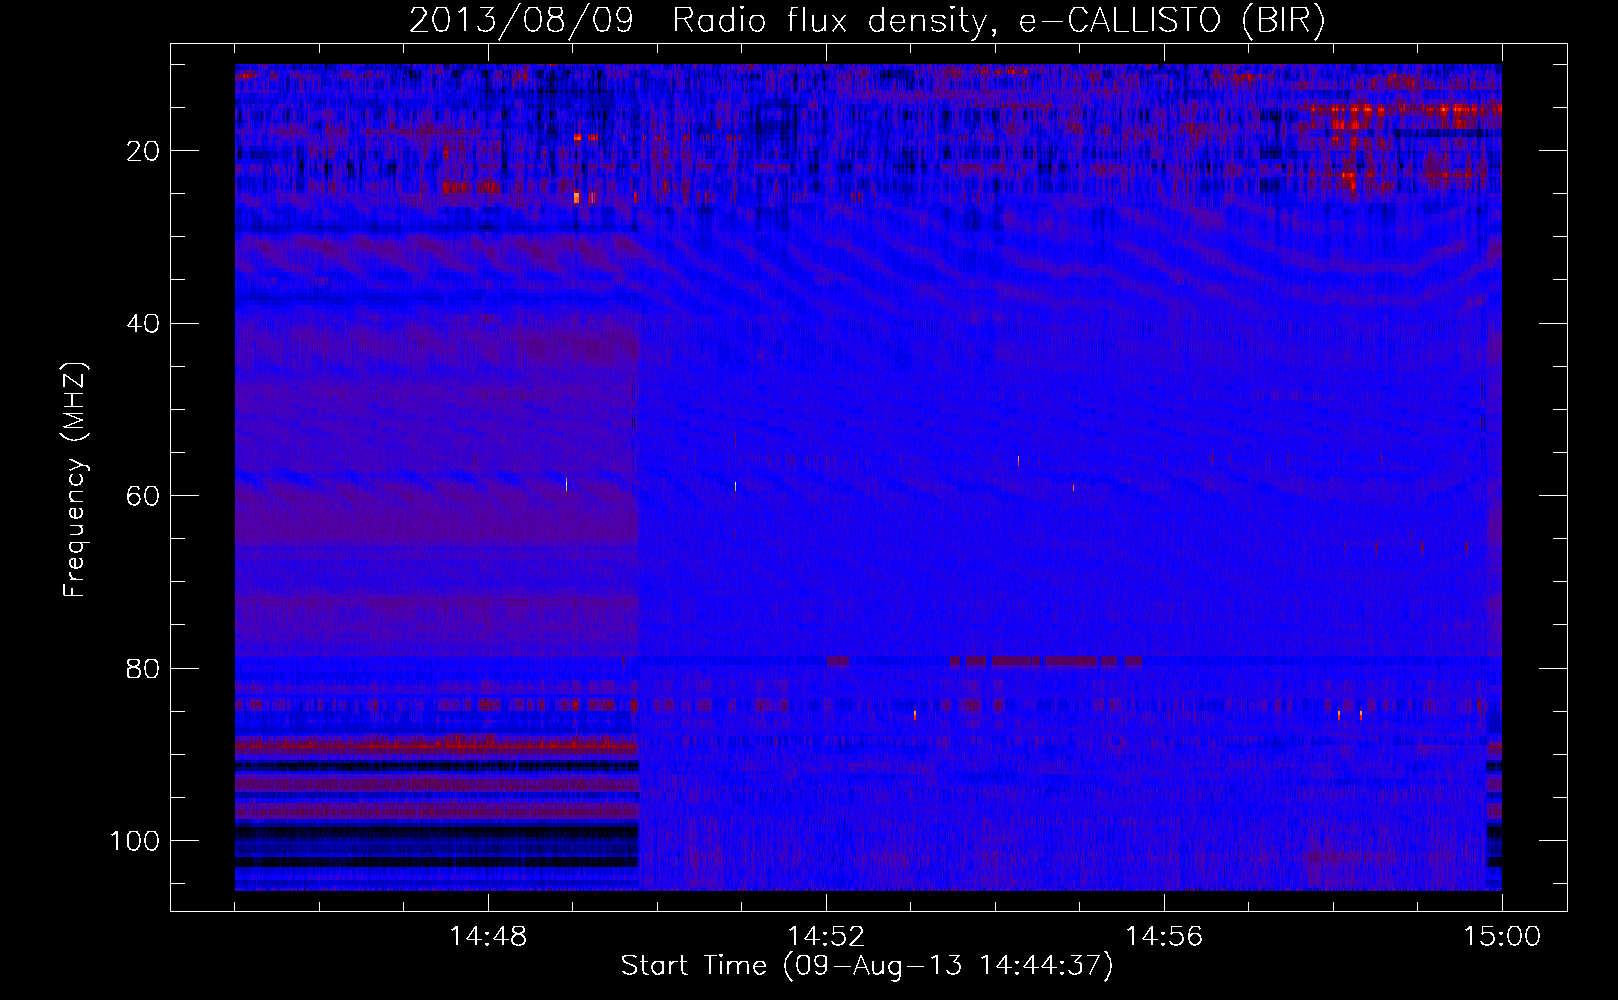Image resolution: width=1618 pixels, height=1000 pixels.
Task: Click the 14:48 time tick label
Action: (488, 937)
